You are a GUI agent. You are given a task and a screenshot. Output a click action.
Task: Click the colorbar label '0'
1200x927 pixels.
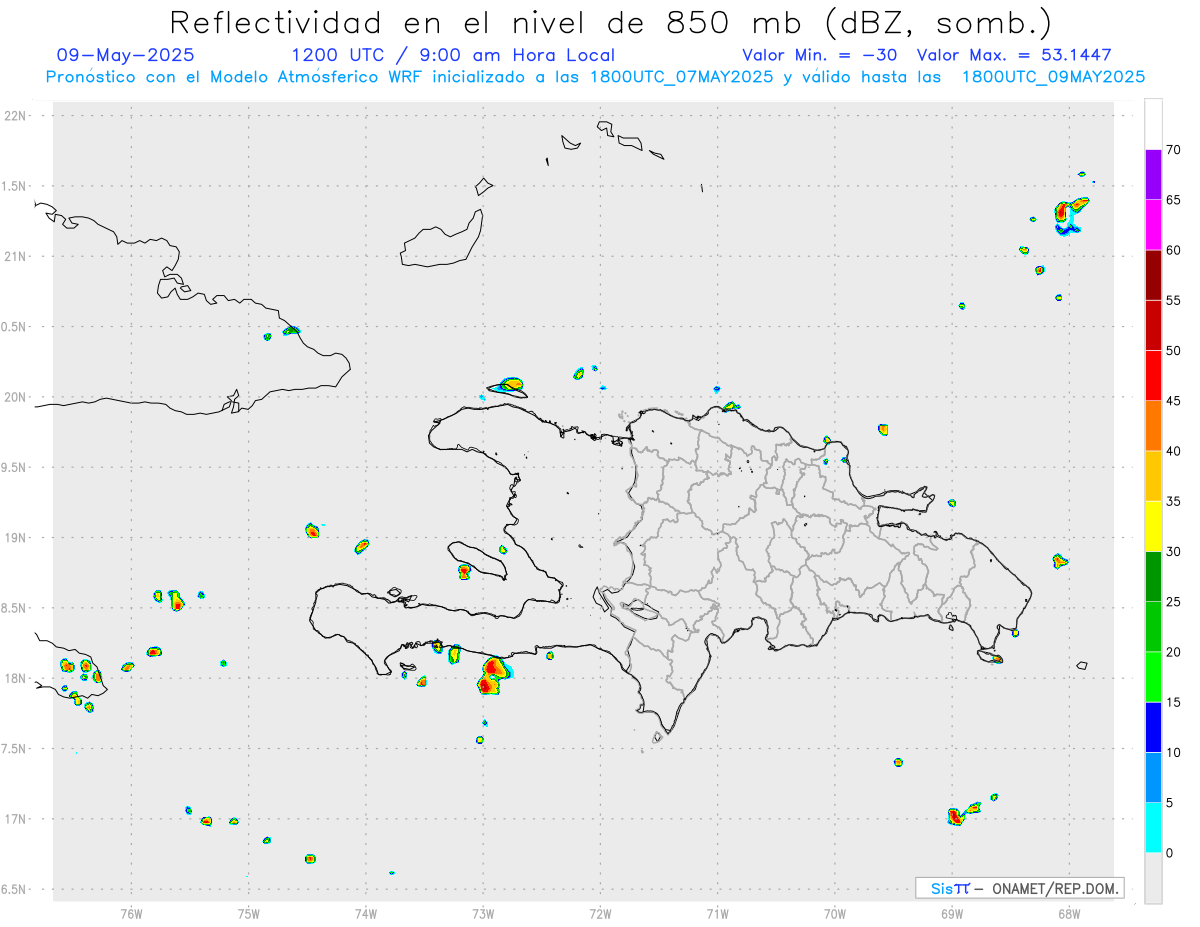click(1169, 853)
